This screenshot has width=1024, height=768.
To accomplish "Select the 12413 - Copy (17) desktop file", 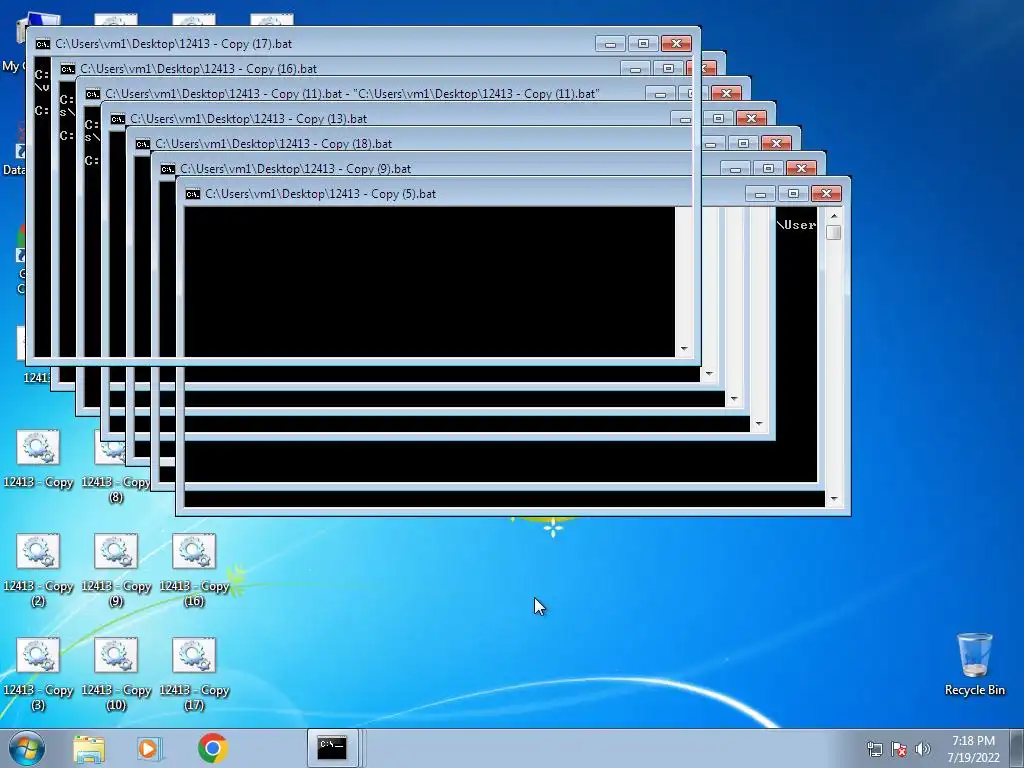I will (x=194, y=674).
